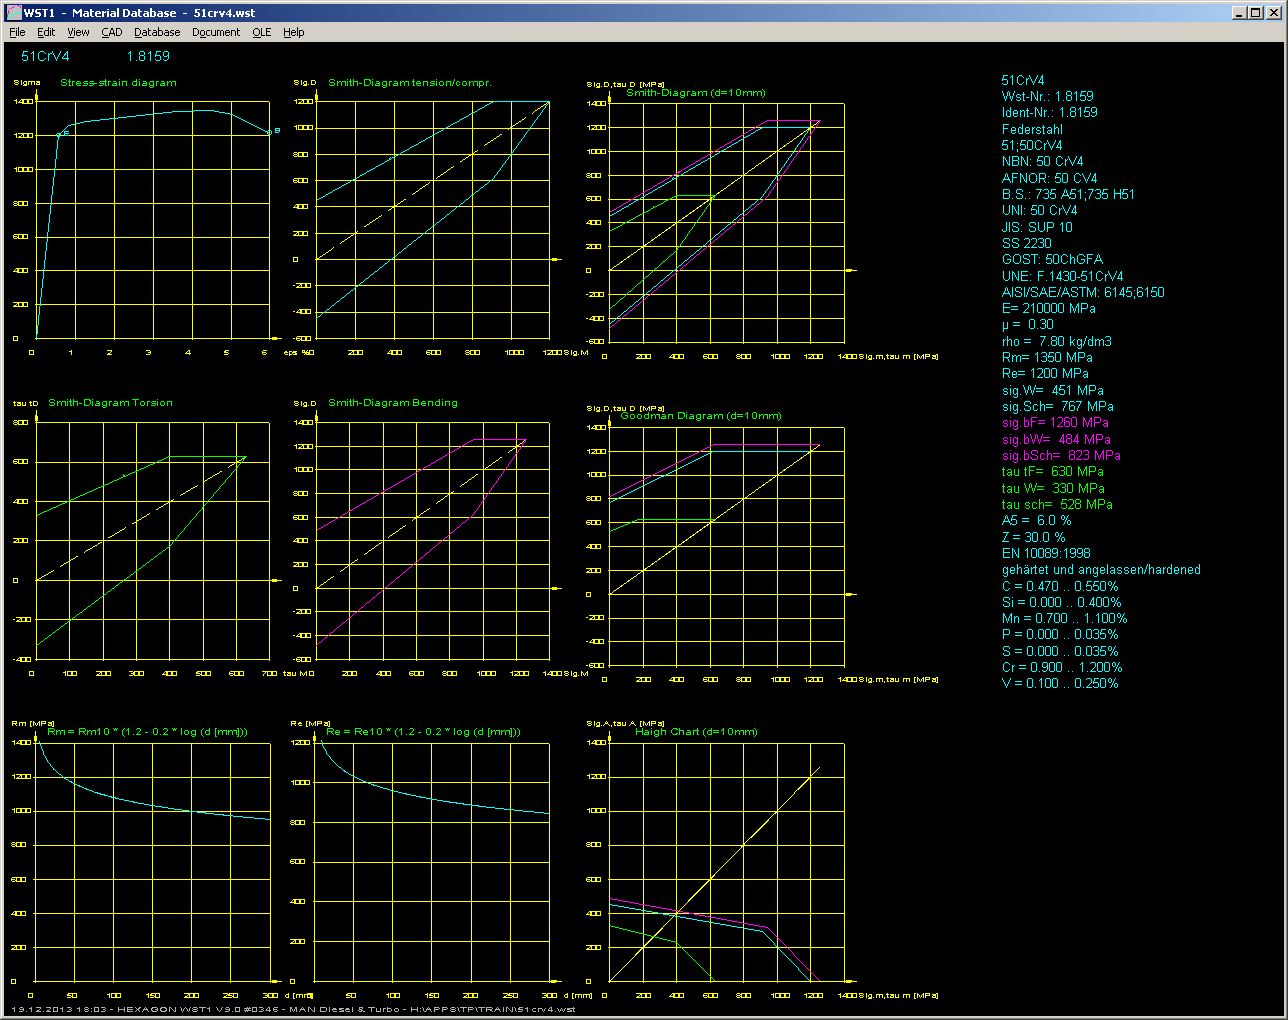Click the Haigh Chart (d=10mm) title
Viewport: 1288px width, 1020px height.
(696, 732)
